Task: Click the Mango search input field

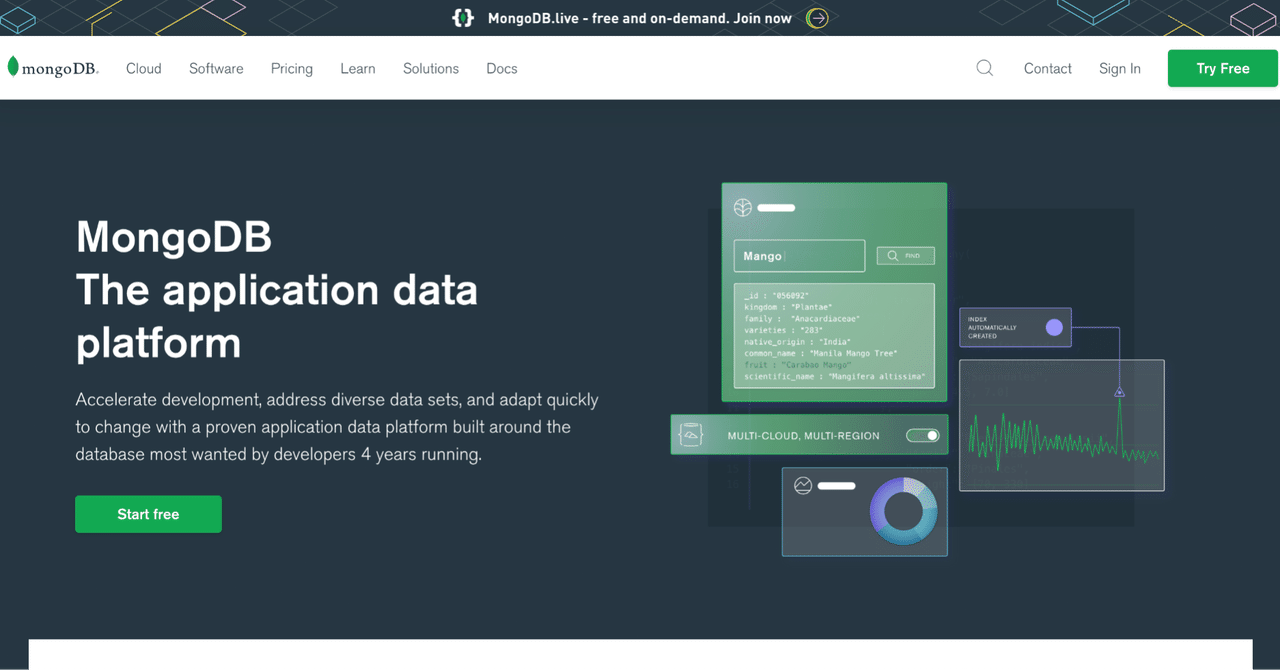Action: (798, 256)
